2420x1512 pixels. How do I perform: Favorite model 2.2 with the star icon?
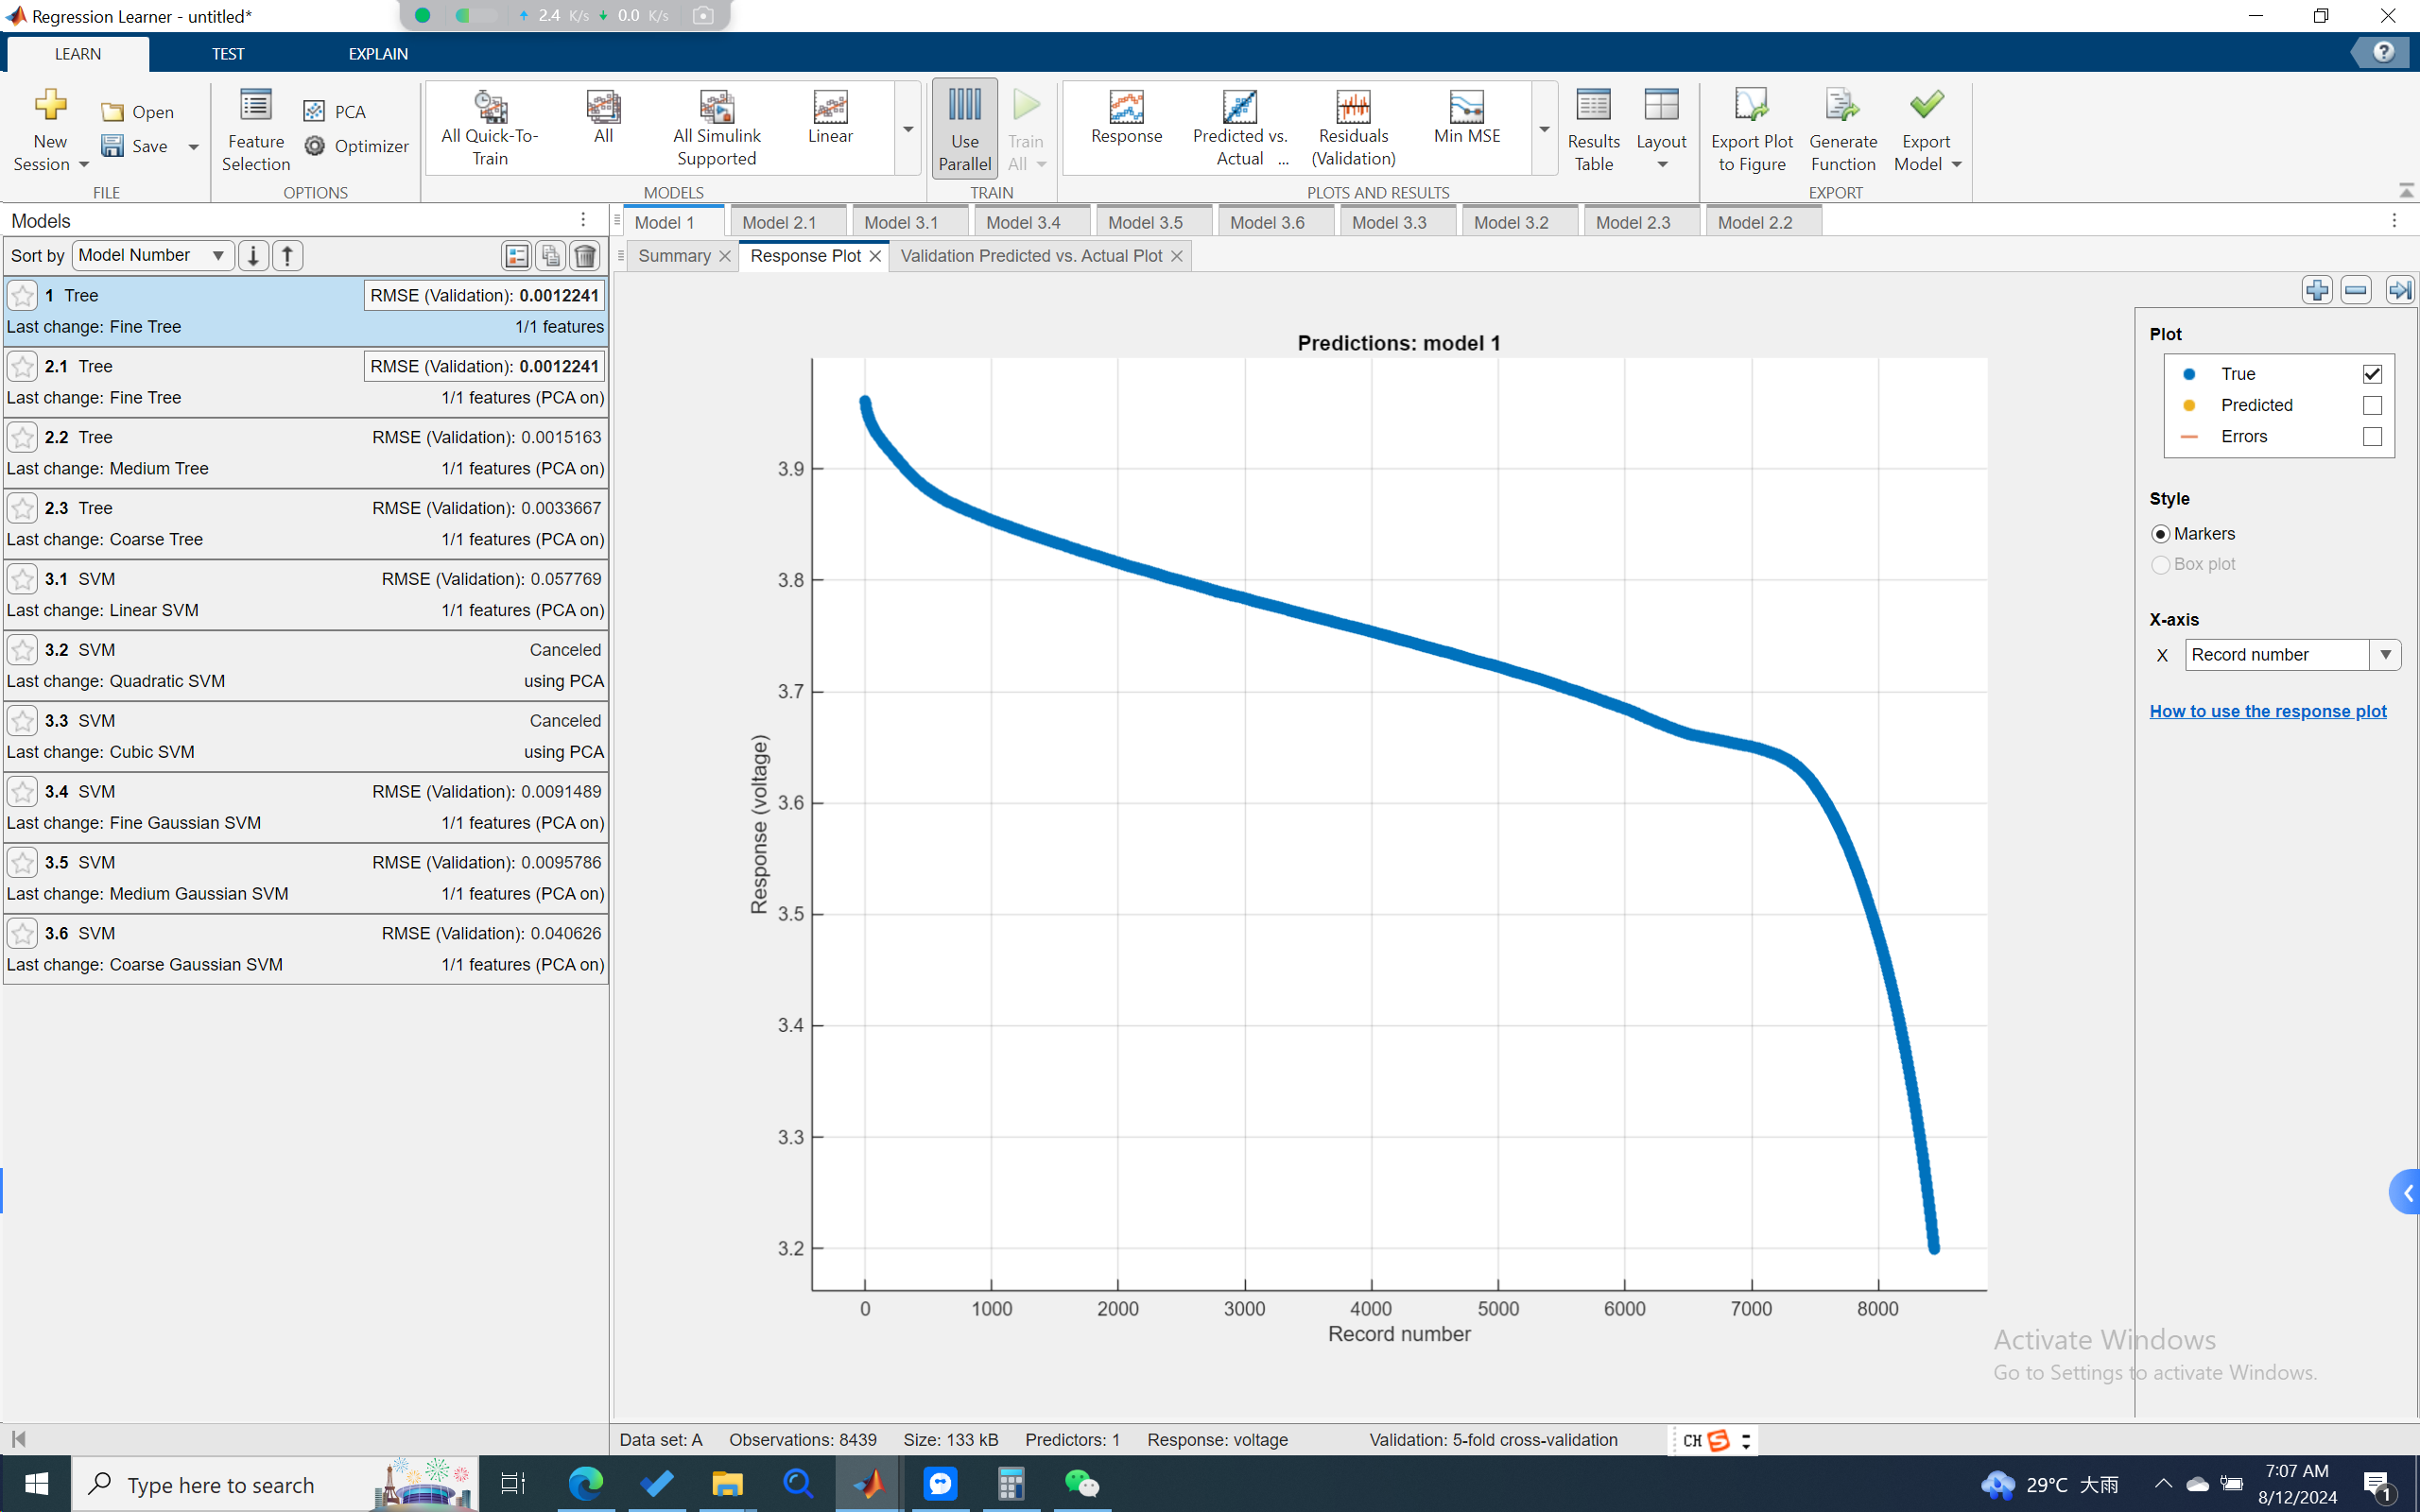click(x=22, y=438)
